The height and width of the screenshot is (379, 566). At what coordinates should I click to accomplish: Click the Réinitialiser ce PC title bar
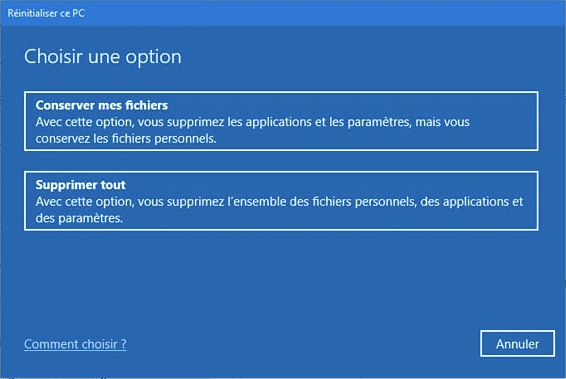(283, 13)
